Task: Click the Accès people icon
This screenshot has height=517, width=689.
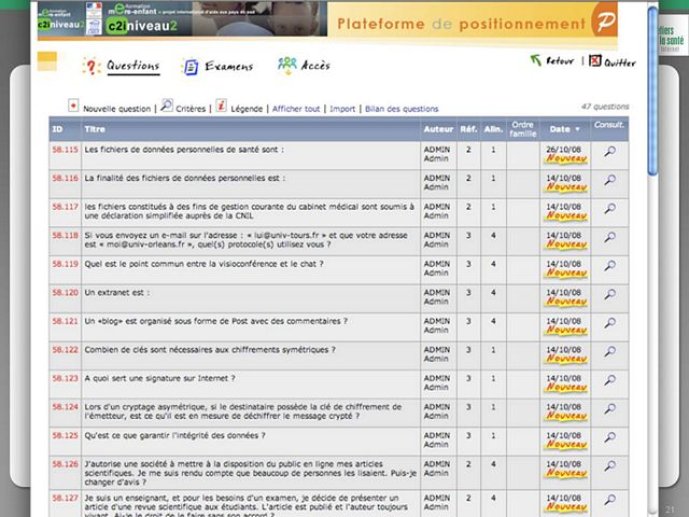Action: pos(287,65)
